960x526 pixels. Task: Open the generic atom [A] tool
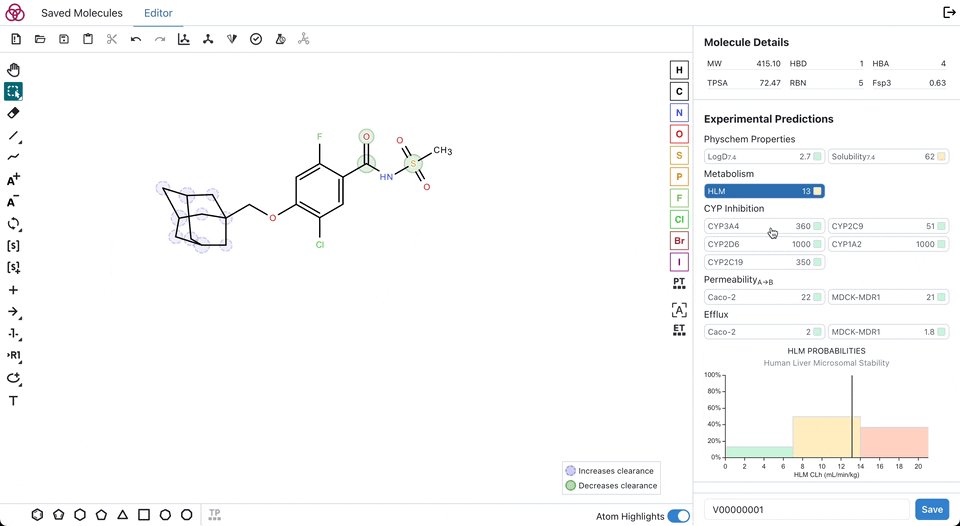(679, 310)
